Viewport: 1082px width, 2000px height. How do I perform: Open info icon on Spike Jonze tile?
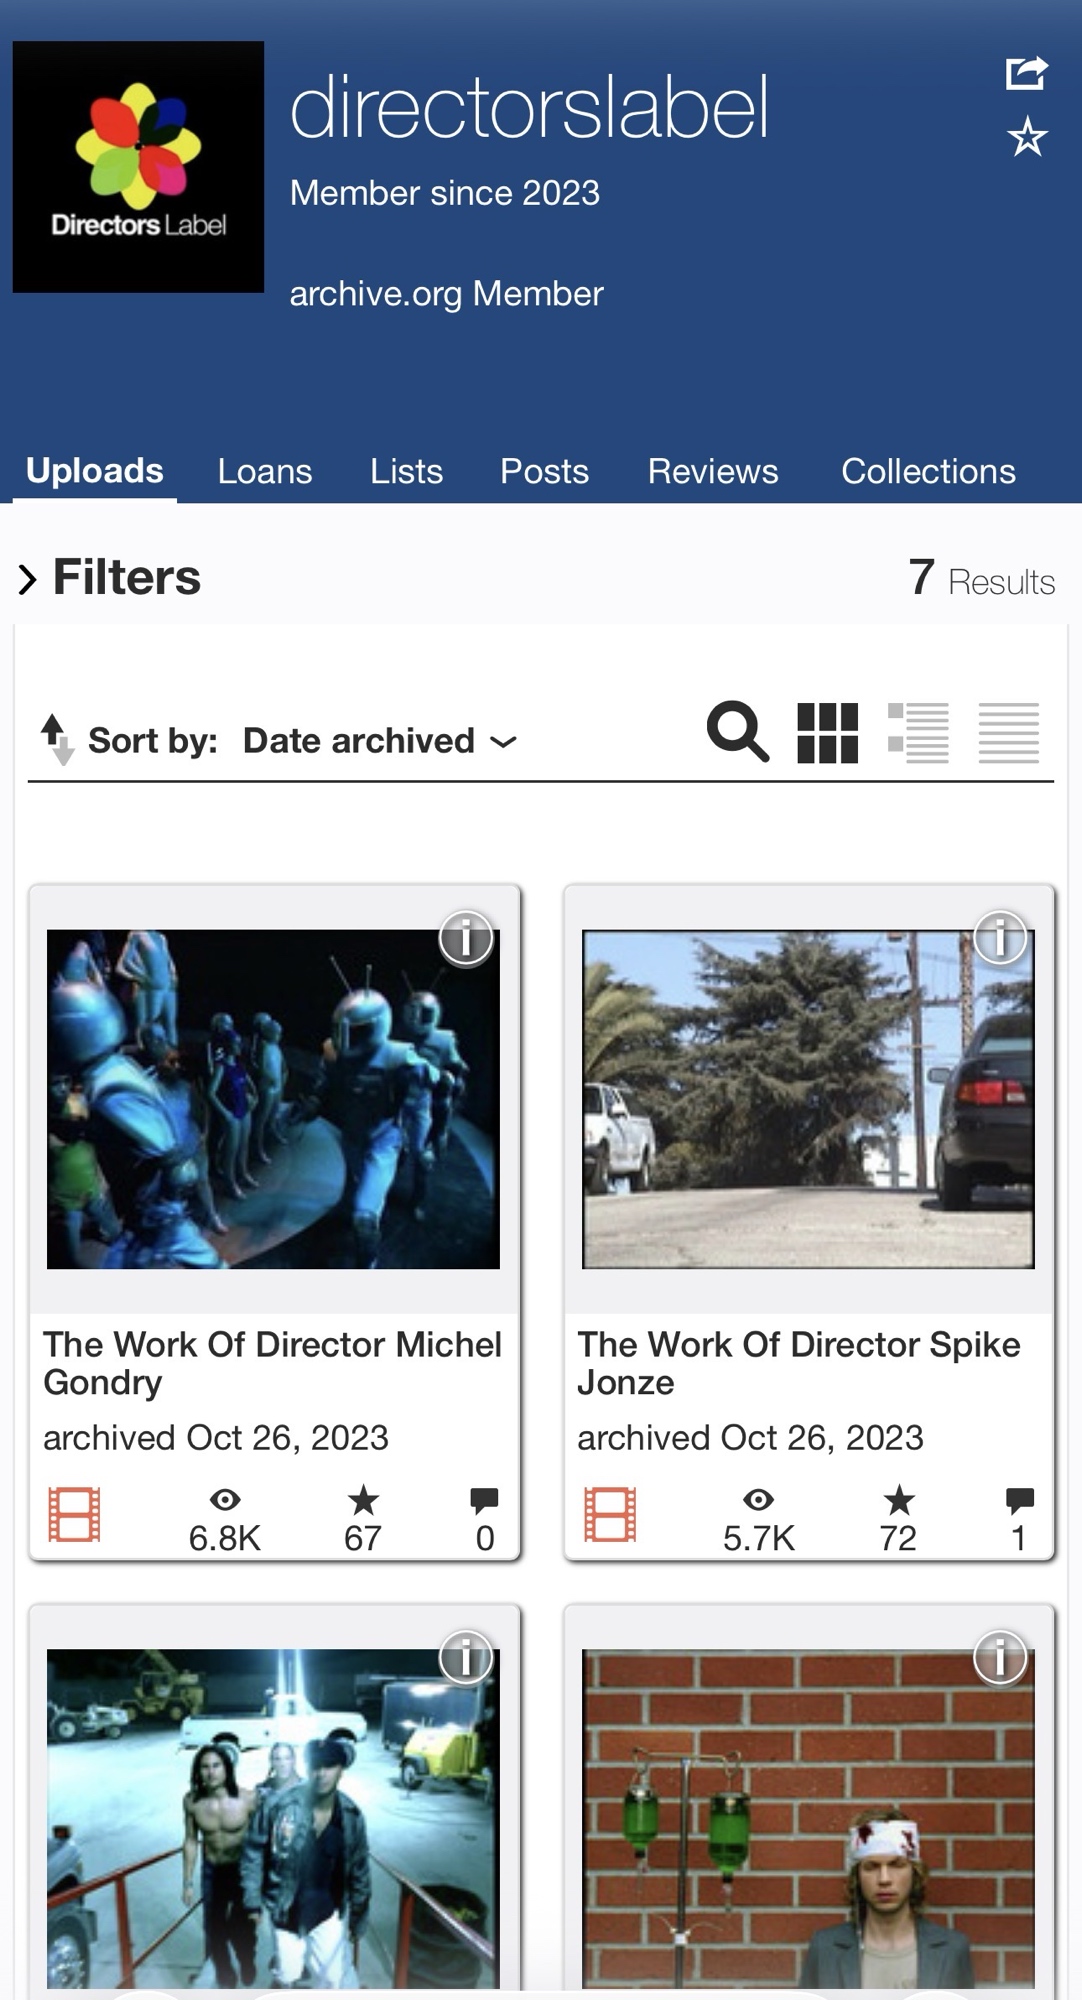pyautogui.click(x=1000, y=938)
